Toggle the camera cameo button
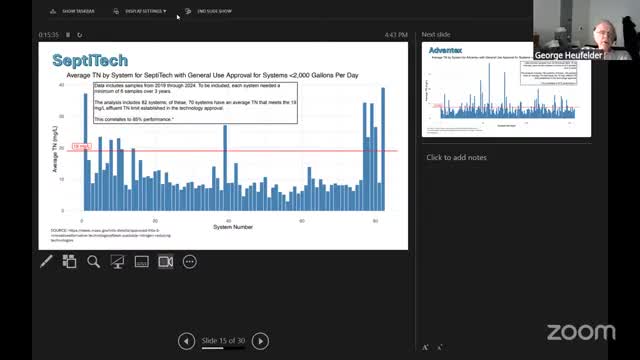This screenshot has width=640, height=360. click(x=166, y=262)
